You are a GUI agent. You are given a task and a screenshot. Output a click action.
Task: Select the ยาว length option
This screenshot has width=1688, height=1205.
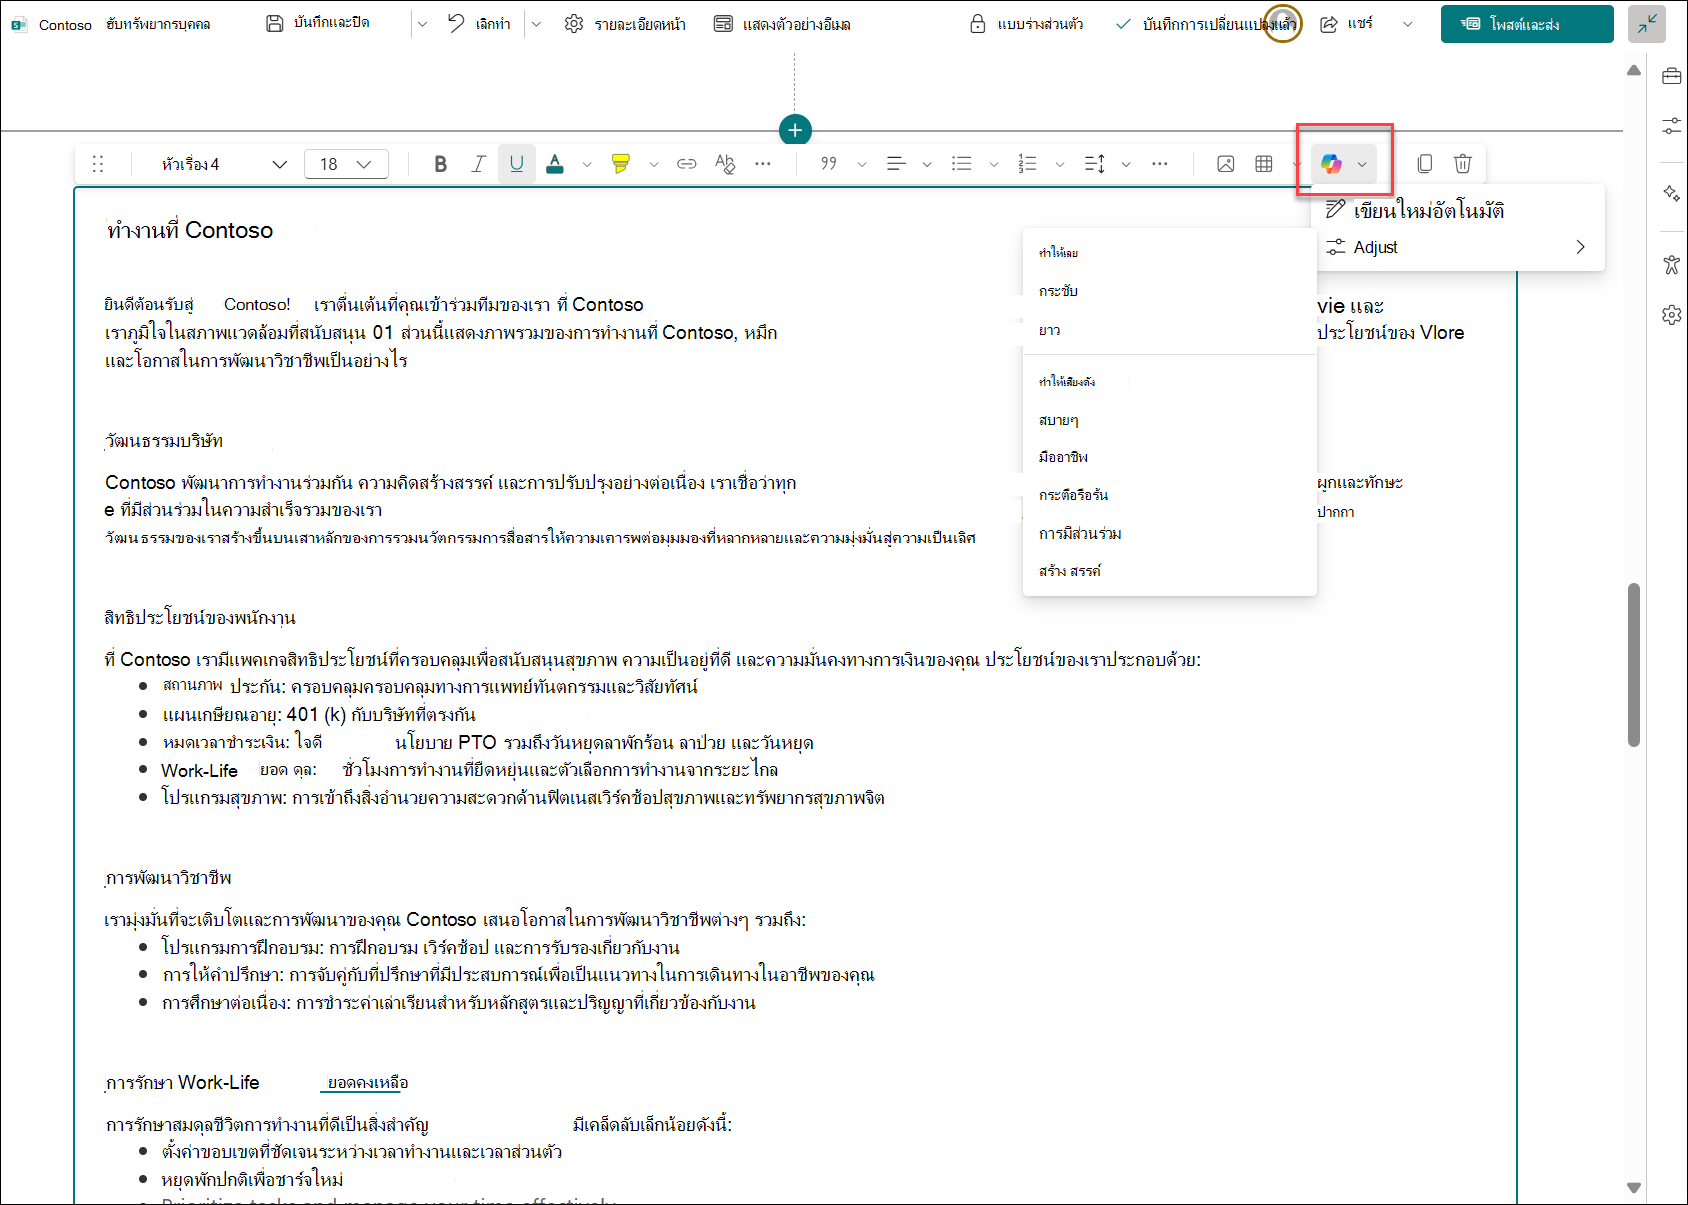(x=1169, y=330)
